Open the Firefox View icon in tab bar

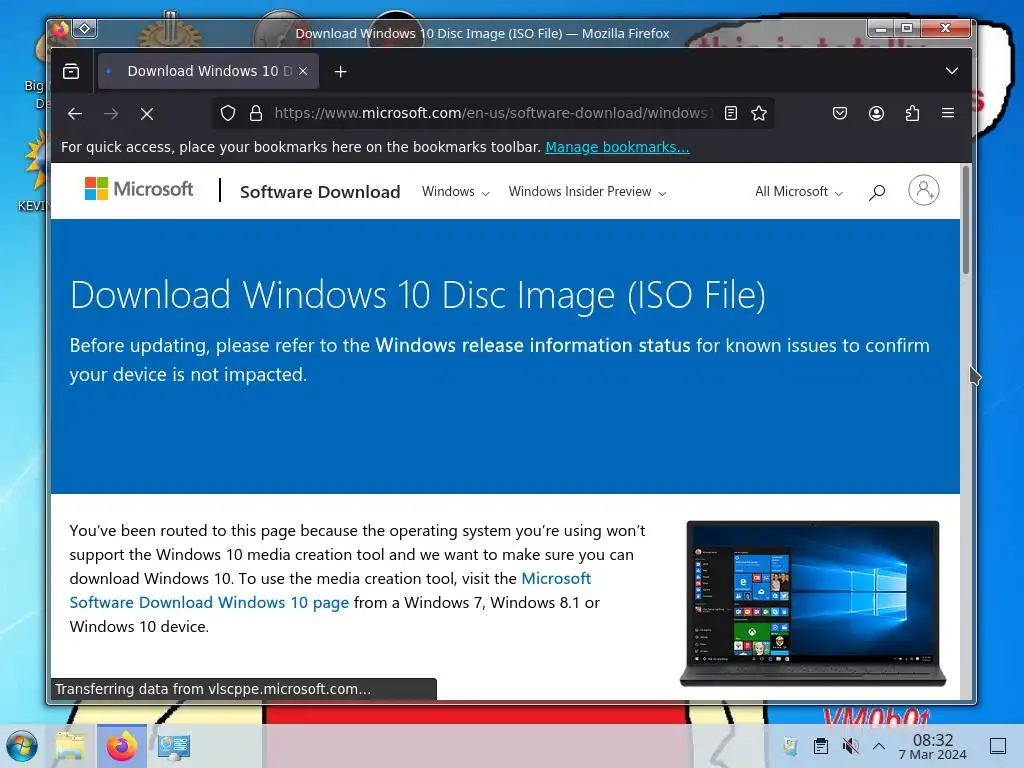tap(71, 71)
